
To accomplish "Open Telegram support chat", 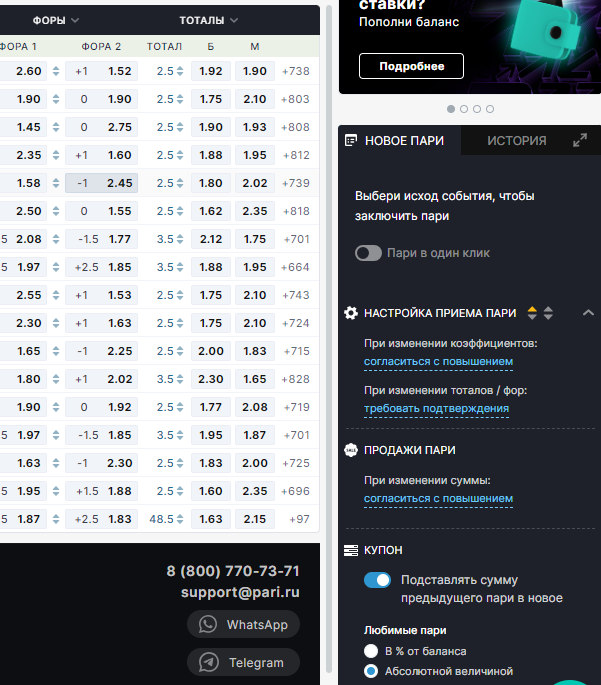I will click(243, 662).
